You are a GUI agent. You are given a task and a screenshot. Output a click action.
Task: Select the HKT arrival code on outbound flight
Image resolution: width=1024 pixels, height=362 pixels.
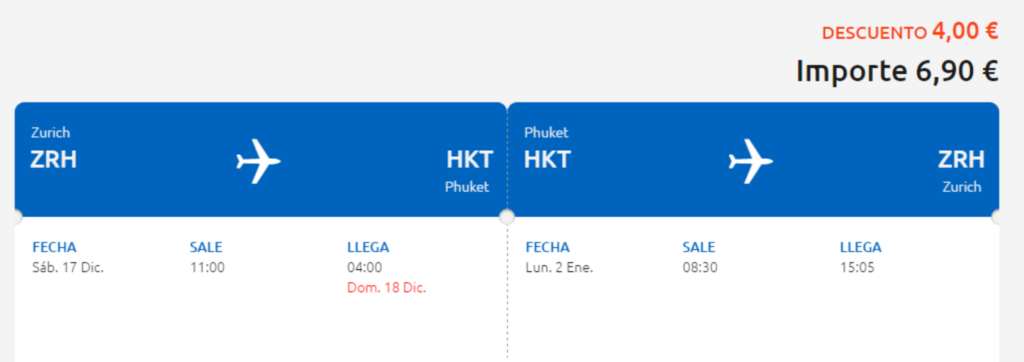coord(470,159)
